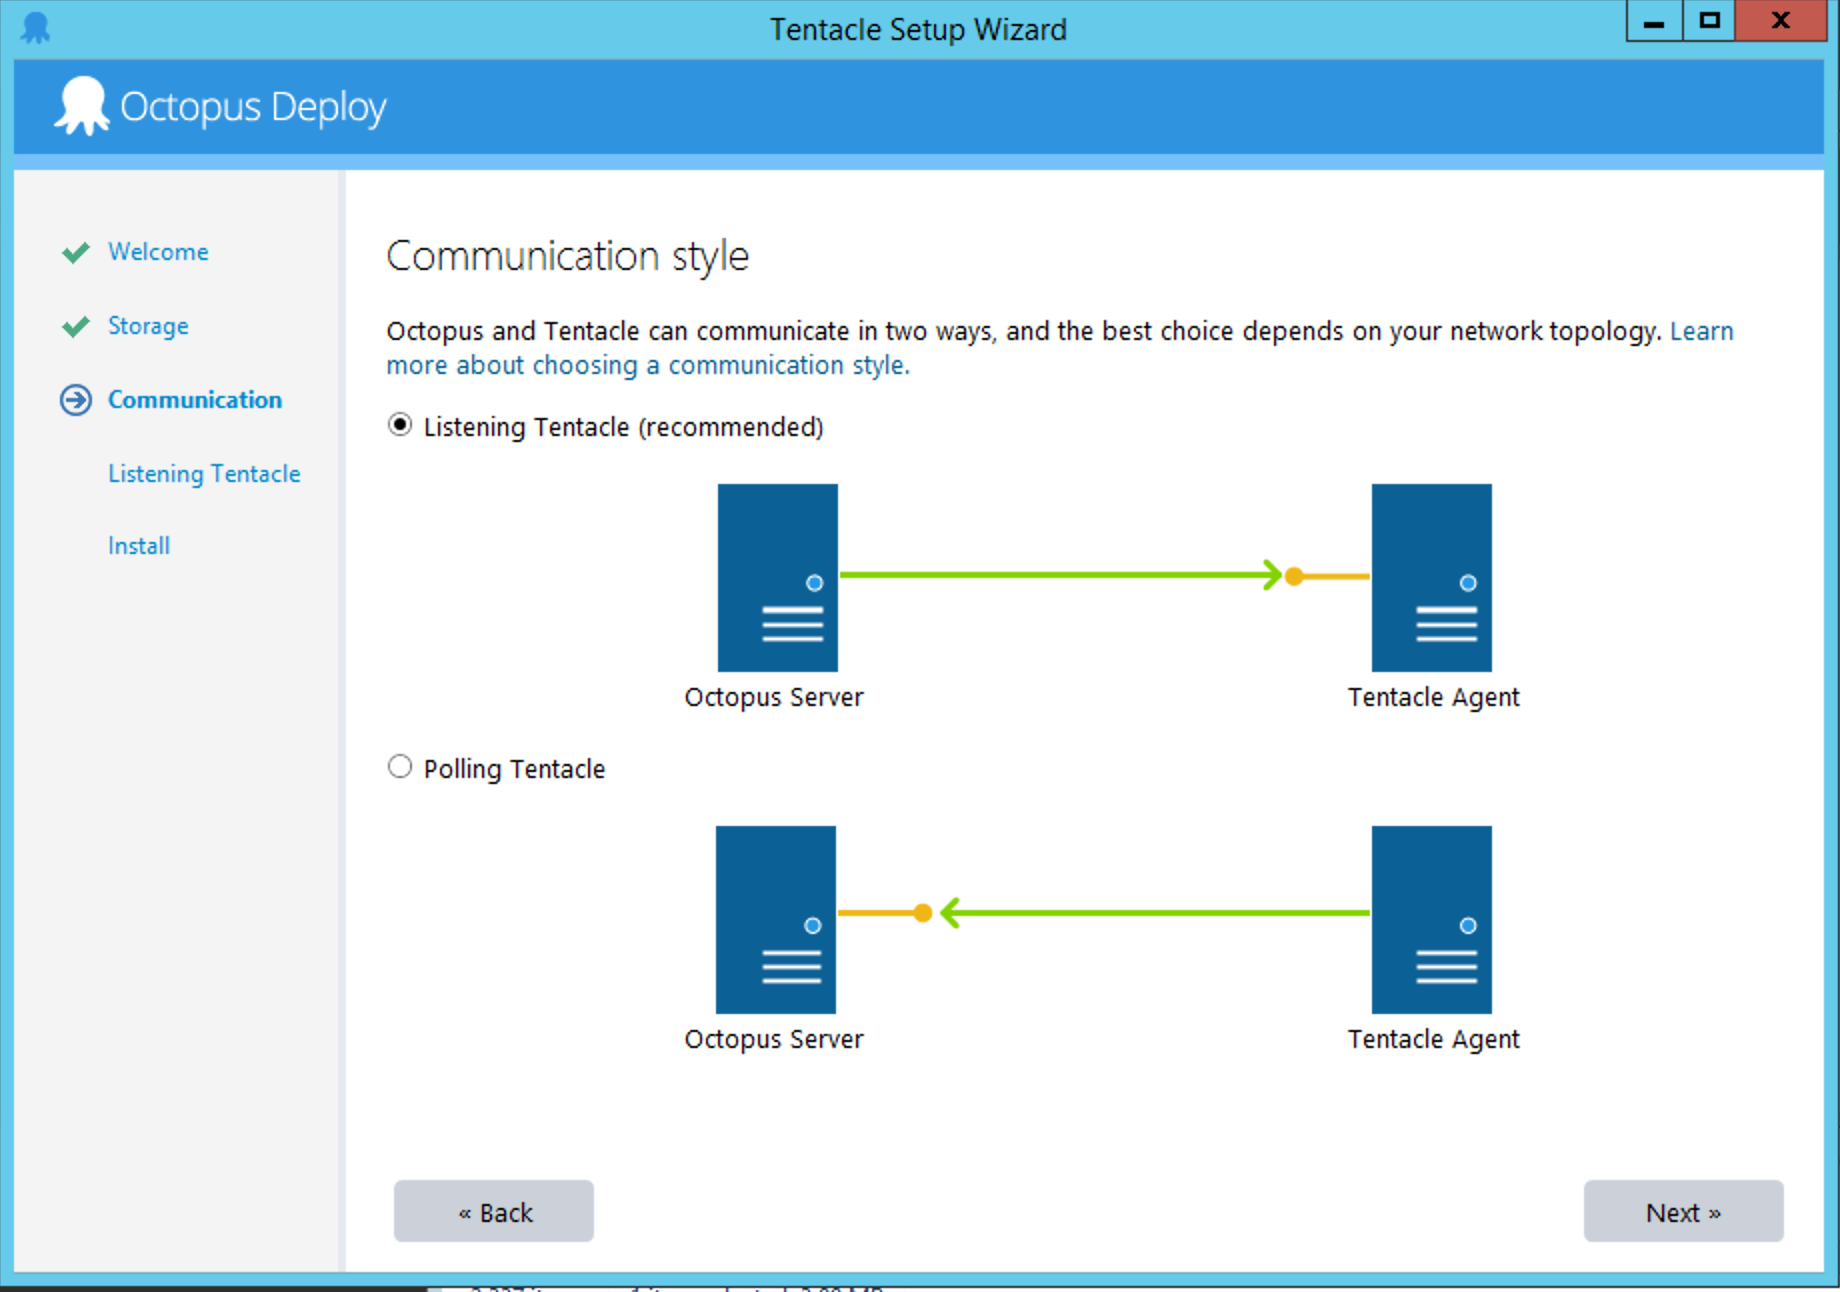
Task: Click the octopus icon in the title bar
Action: pyautogui.click(x=35, y=28)
